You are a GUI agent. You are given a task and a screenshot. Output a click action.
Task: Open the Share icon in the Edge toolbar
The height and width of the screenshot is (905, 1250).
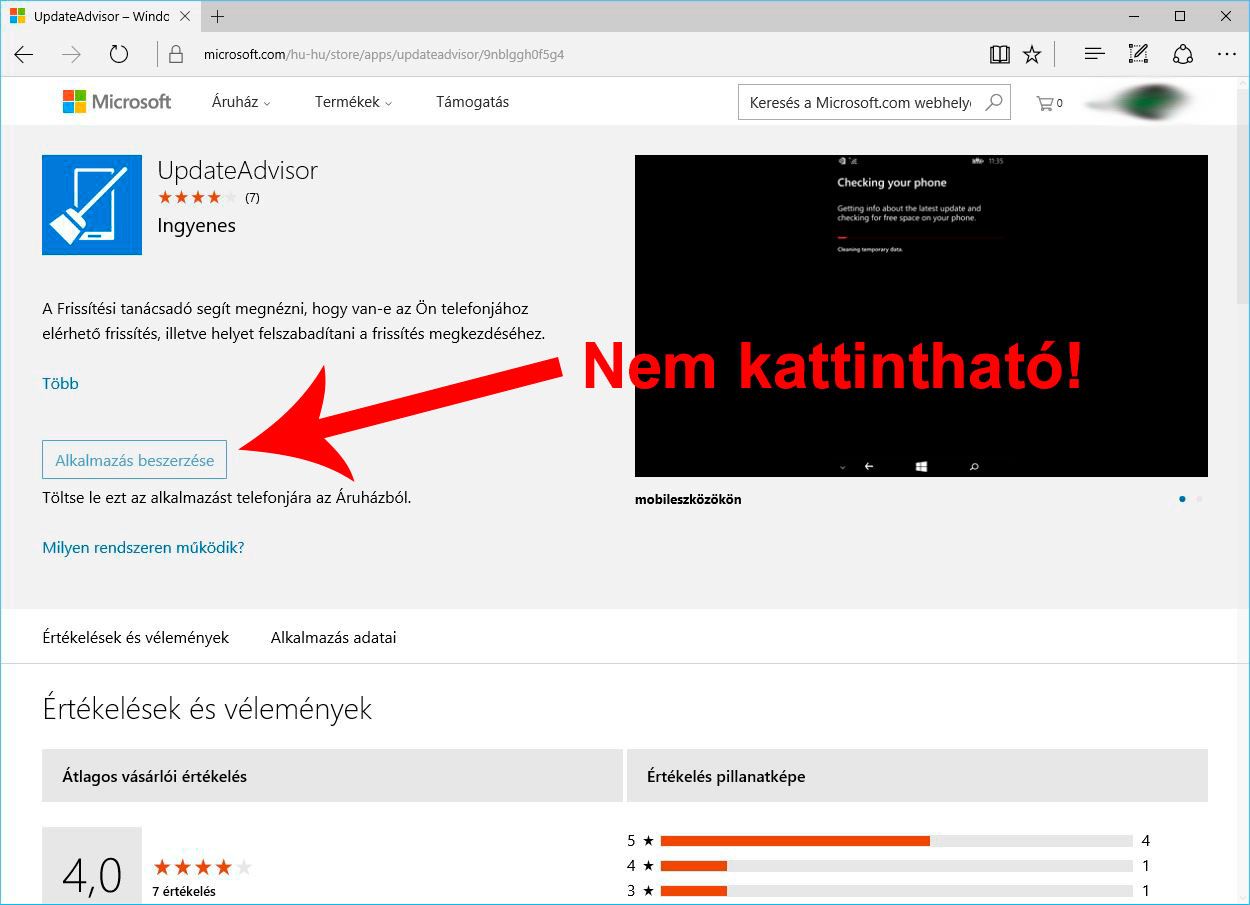click(x=1183, y=55)
